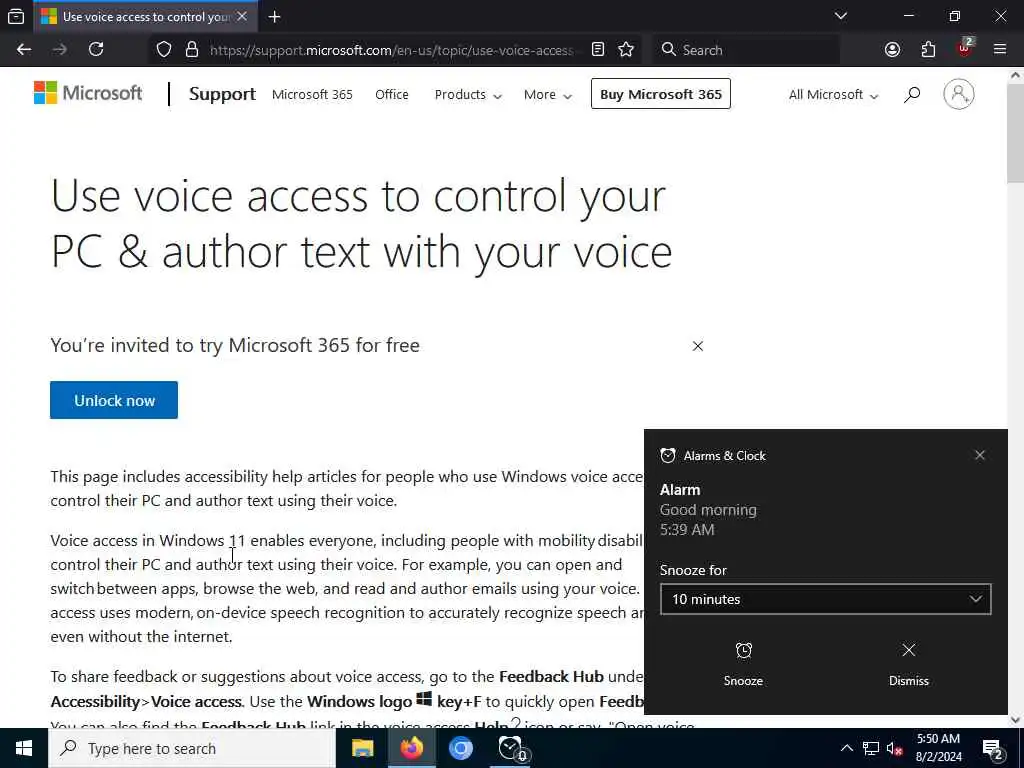The height and width of the screenshot is (768, 1024).
Task: Click the scrollbar down arrow
Action: [x=1015, y=720]
